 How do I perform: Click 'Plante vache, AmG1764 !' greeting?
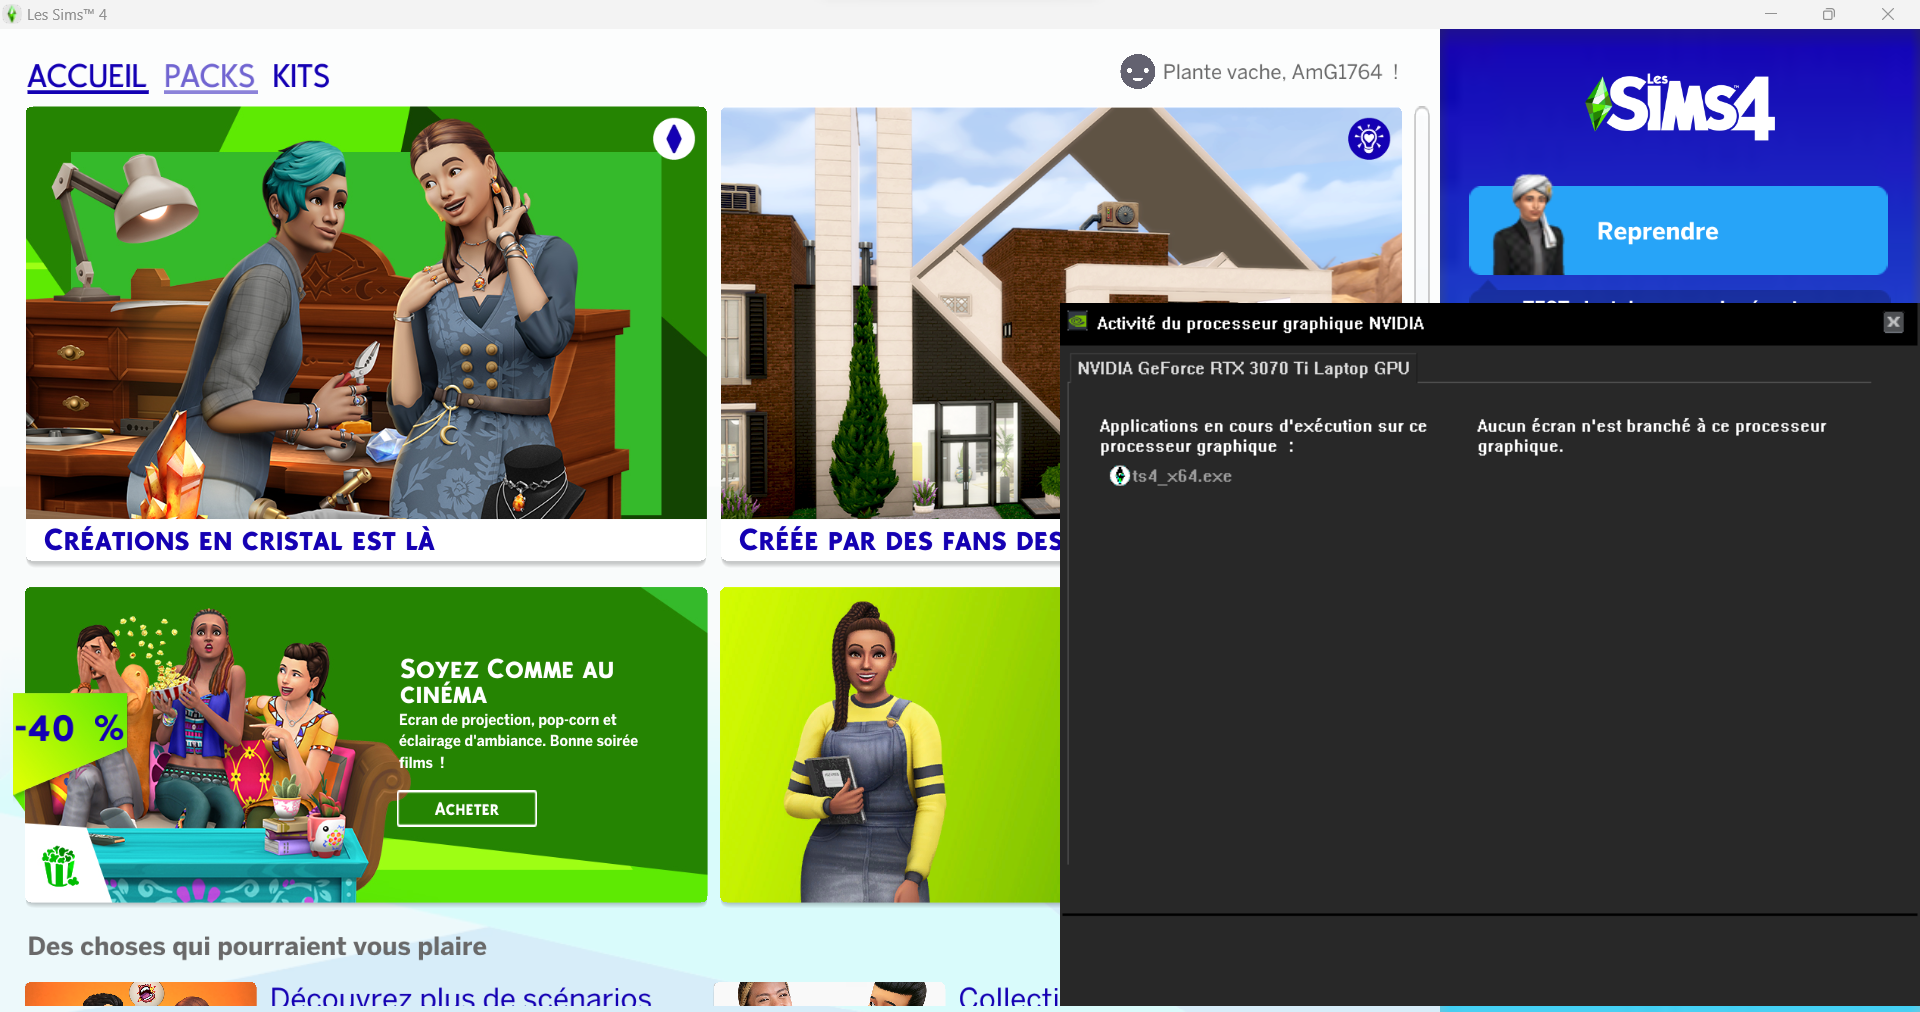click(x=1281, y=72)
